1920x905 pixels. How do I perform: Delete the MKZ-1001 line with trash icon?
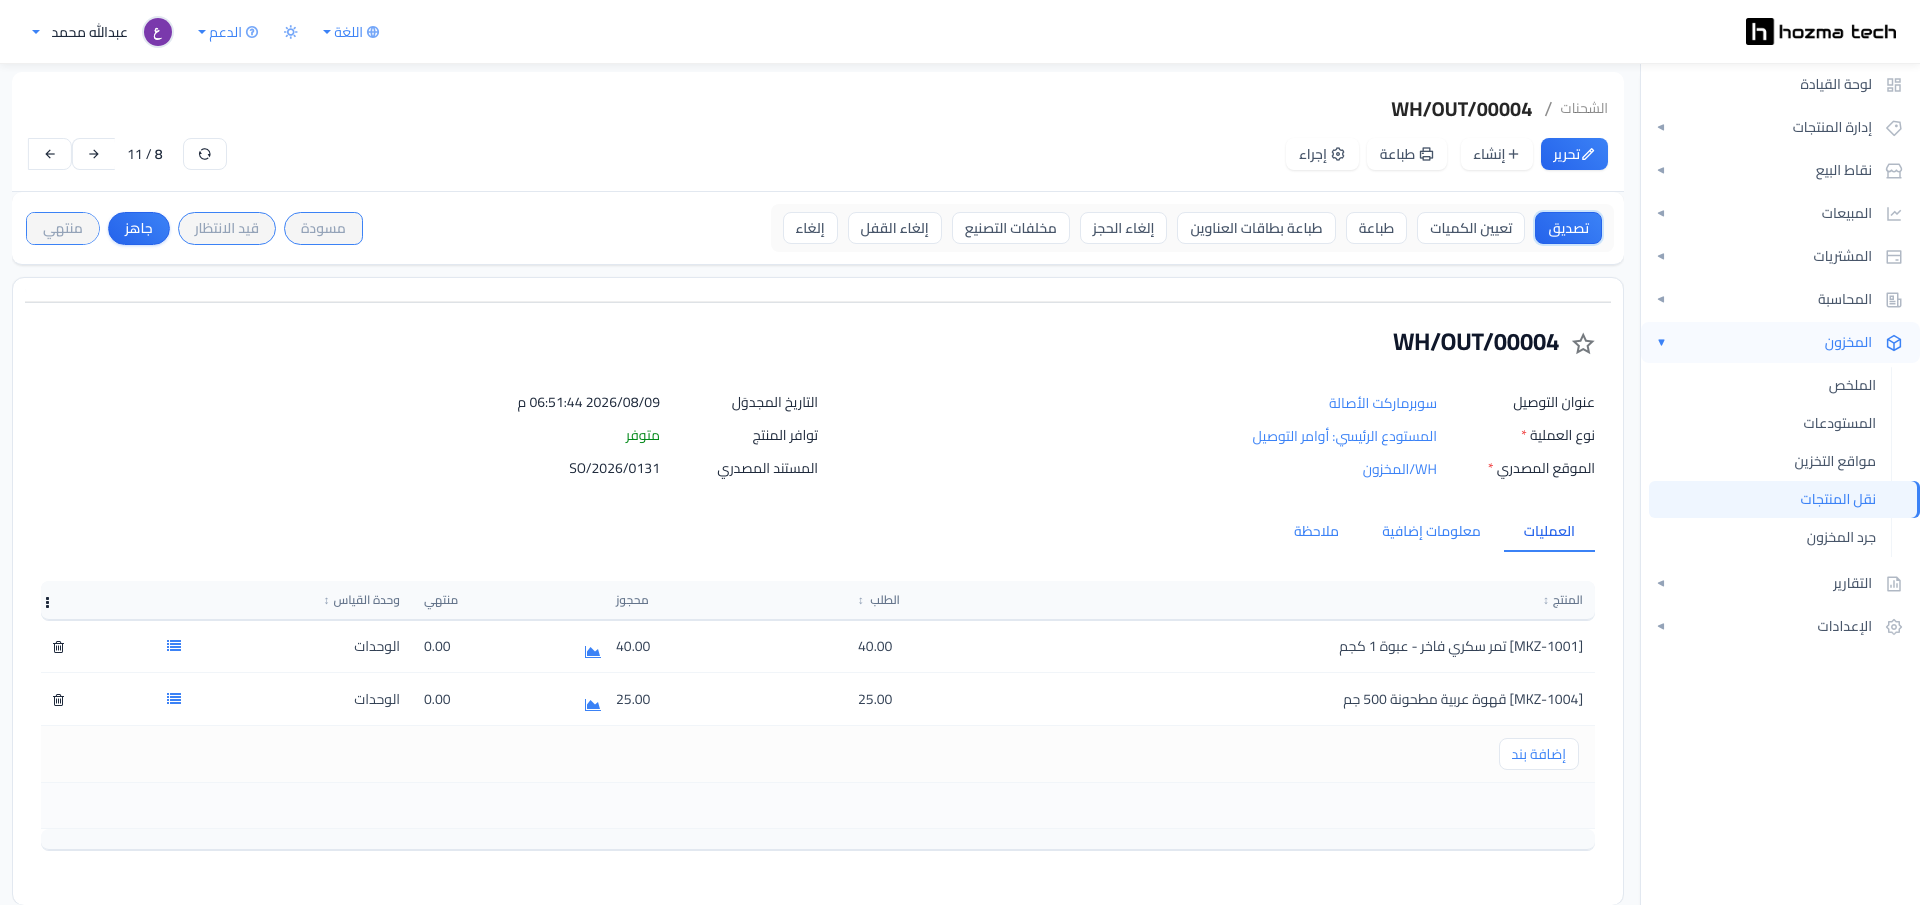point(59,647)
